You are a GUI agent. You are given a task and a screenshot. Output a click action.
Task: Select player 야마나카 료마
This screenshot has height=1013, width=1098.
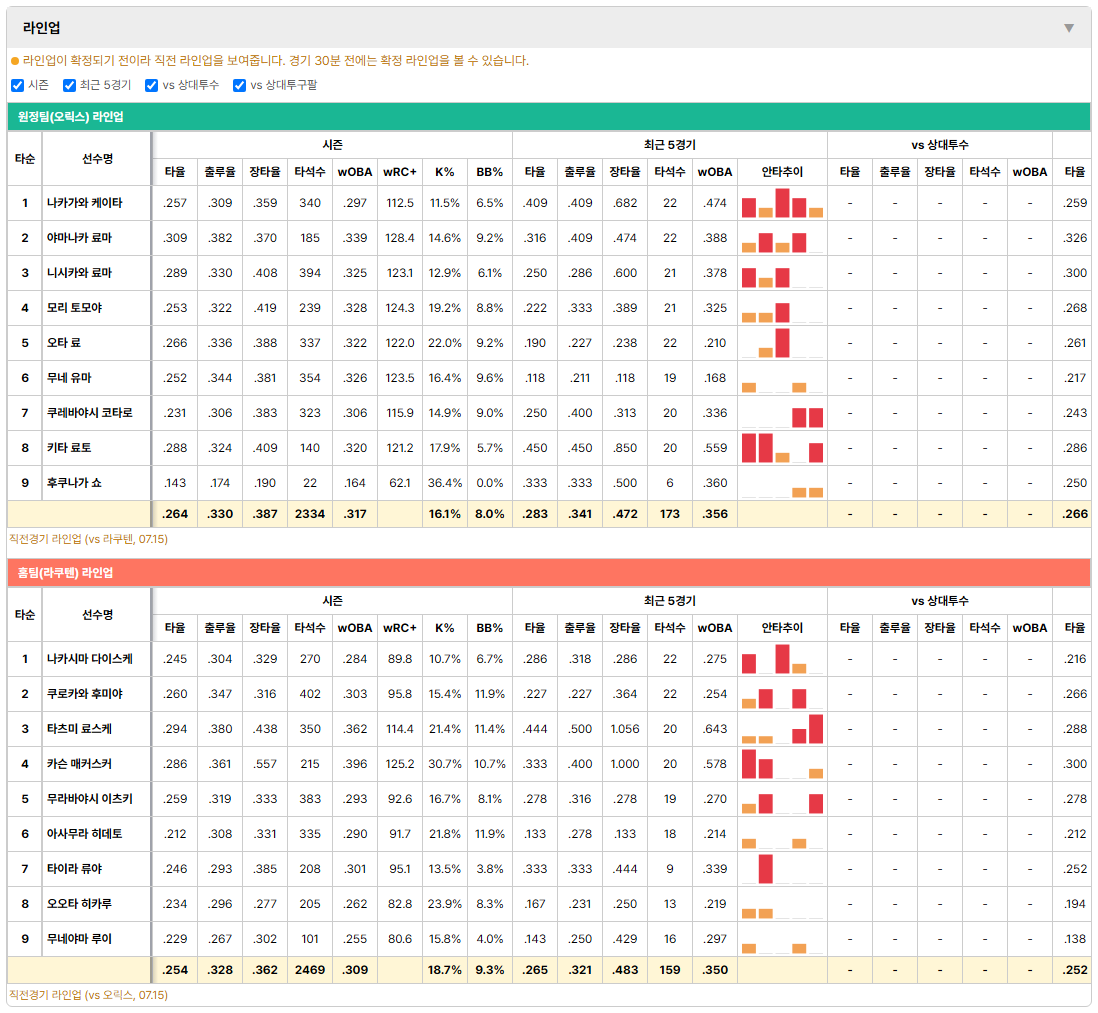tap(79, 238)
